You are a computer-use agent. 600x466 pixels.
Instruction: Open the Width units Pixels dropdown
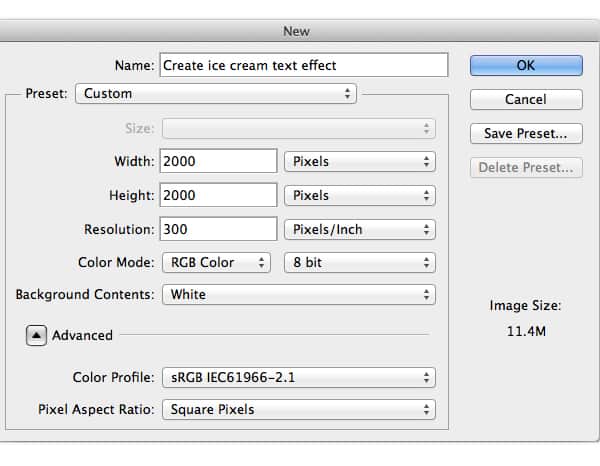[x=360, y=161]
